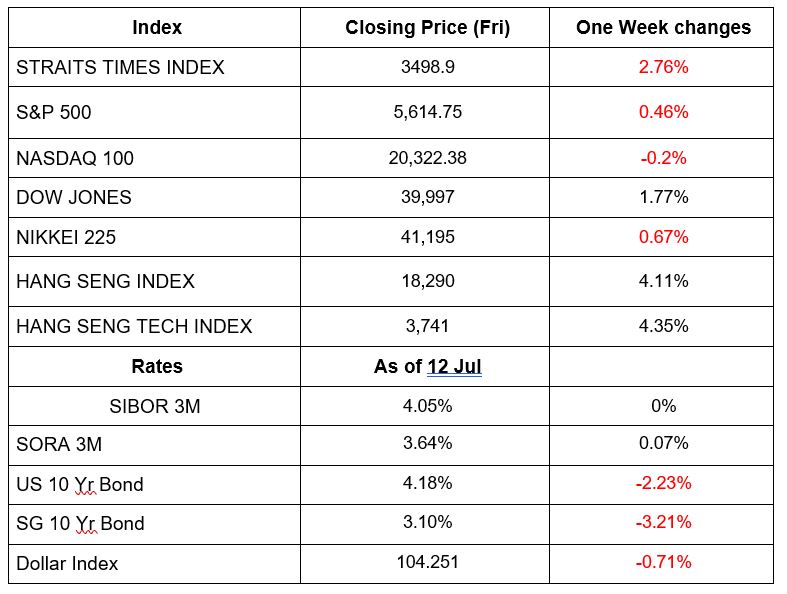Click the HANG SENG INDEX label
Image resolution: width=787 pixels, height=594 pixels.
(x=105, y=282)
